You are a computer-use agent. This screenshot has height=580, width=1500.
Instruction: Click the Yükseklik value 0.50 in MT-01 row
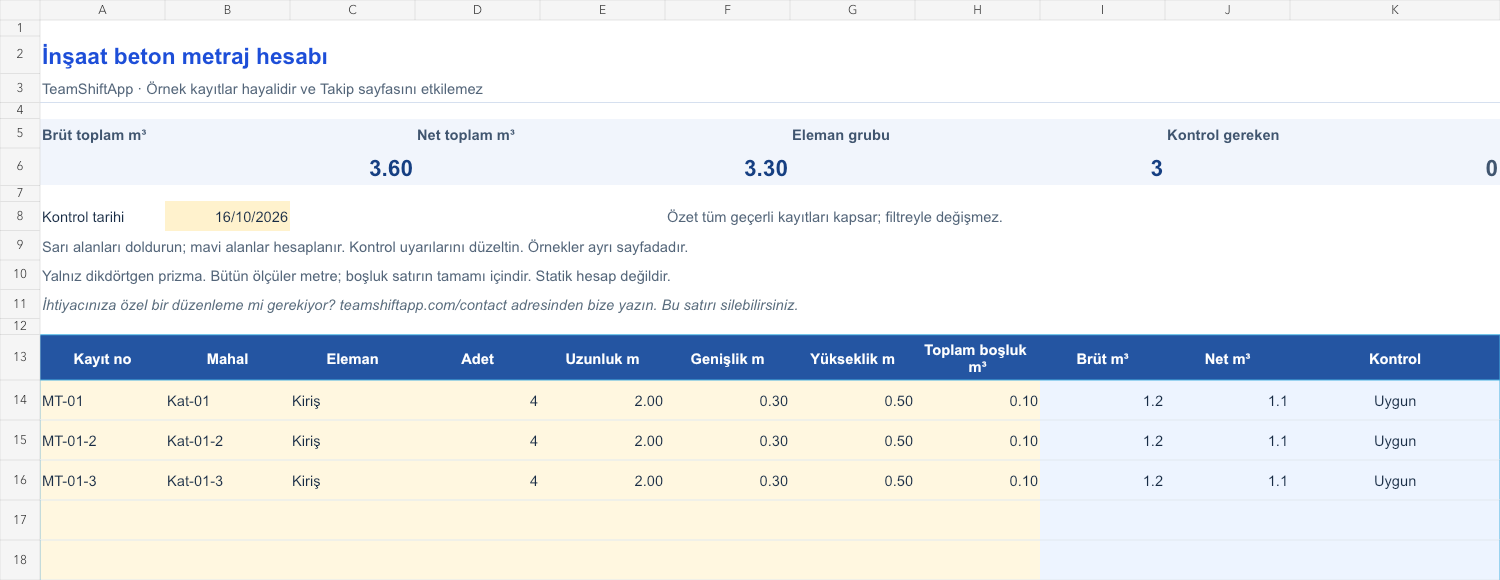click(x=852, y=401)
